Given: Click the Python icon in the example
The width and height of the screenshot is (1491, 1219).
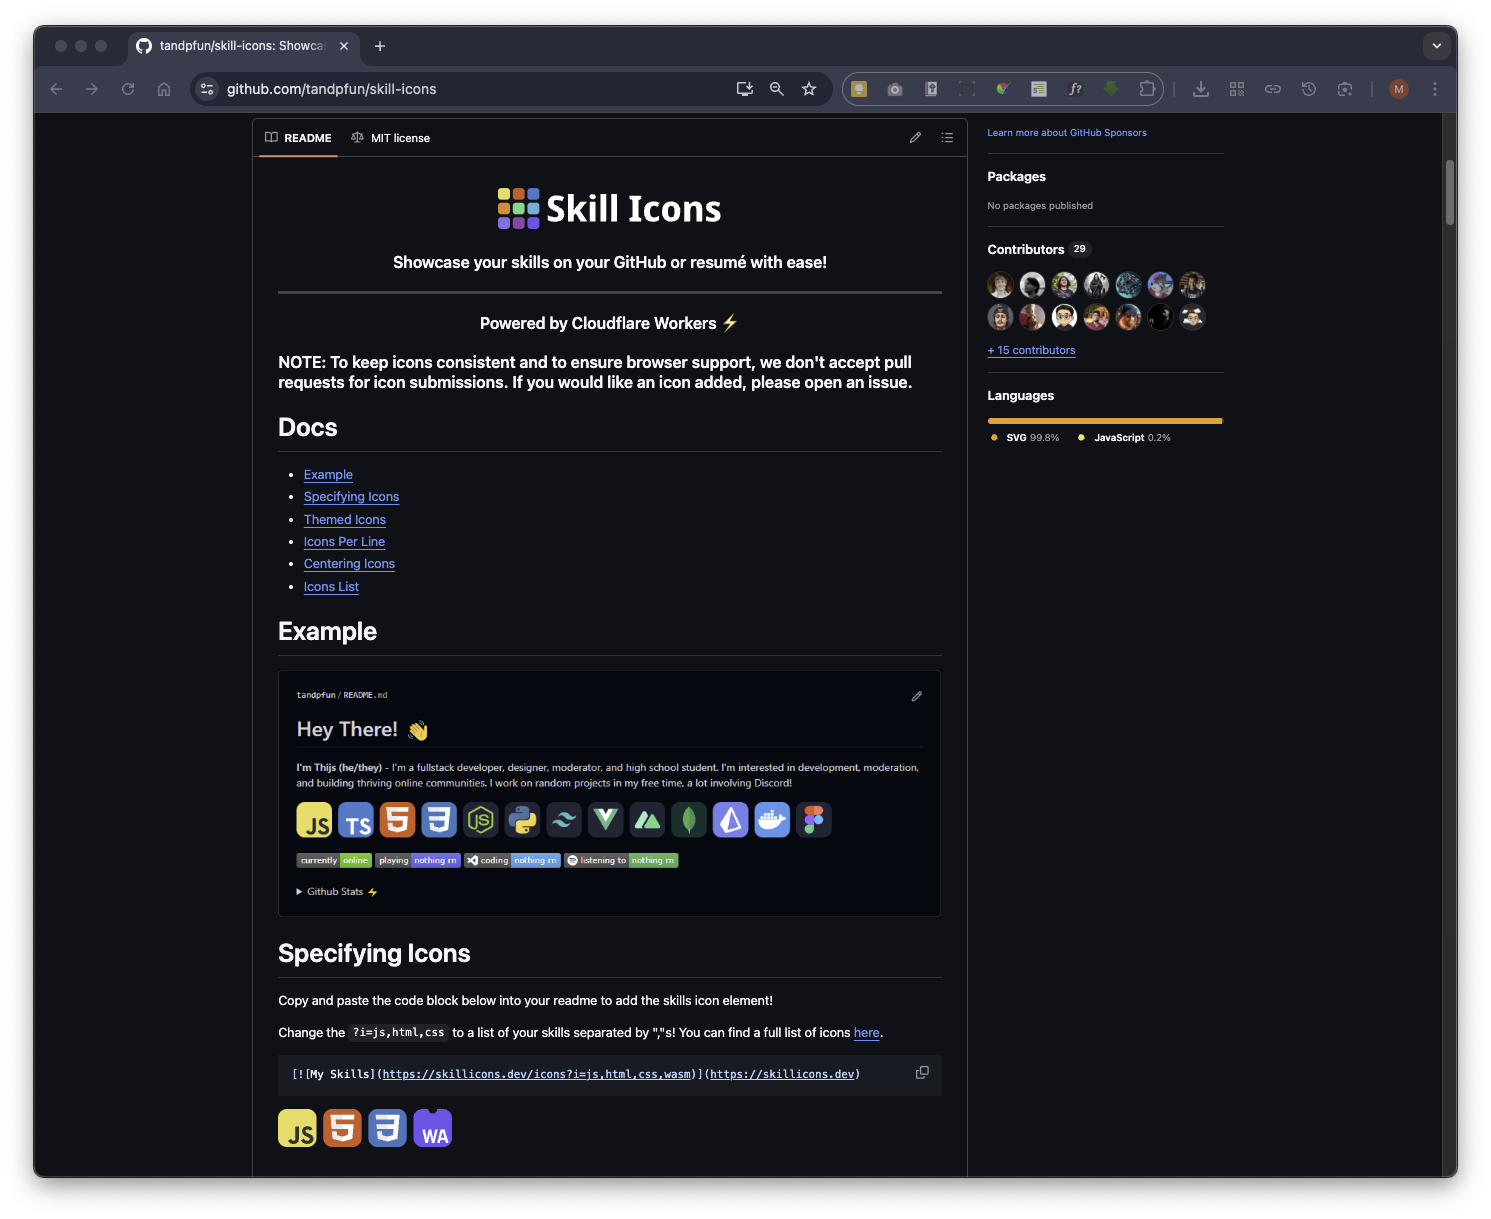Looking at the screenshot, I should coord(522,820).
